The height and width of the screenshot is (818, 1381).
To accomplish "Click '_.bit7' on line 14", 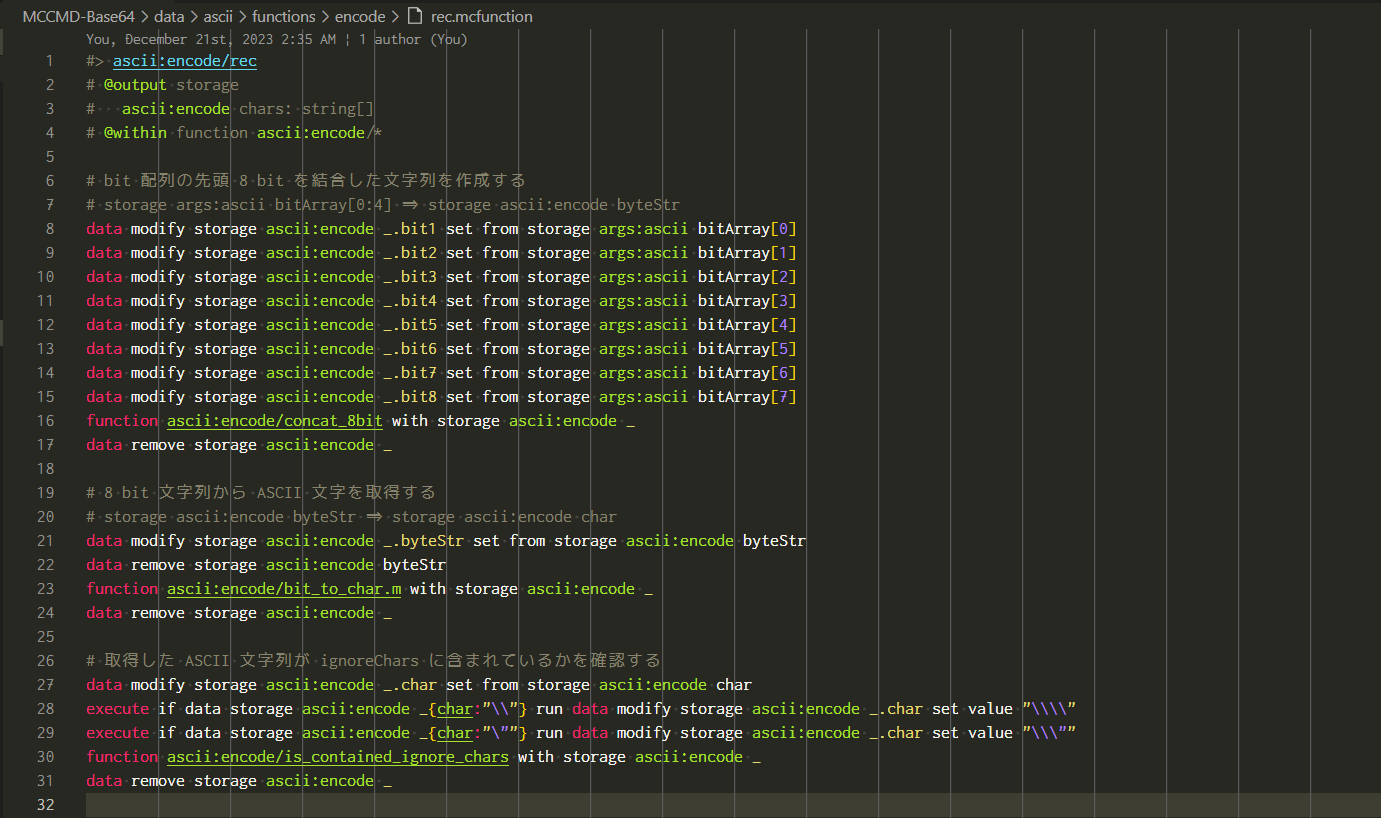I will 410,373.
